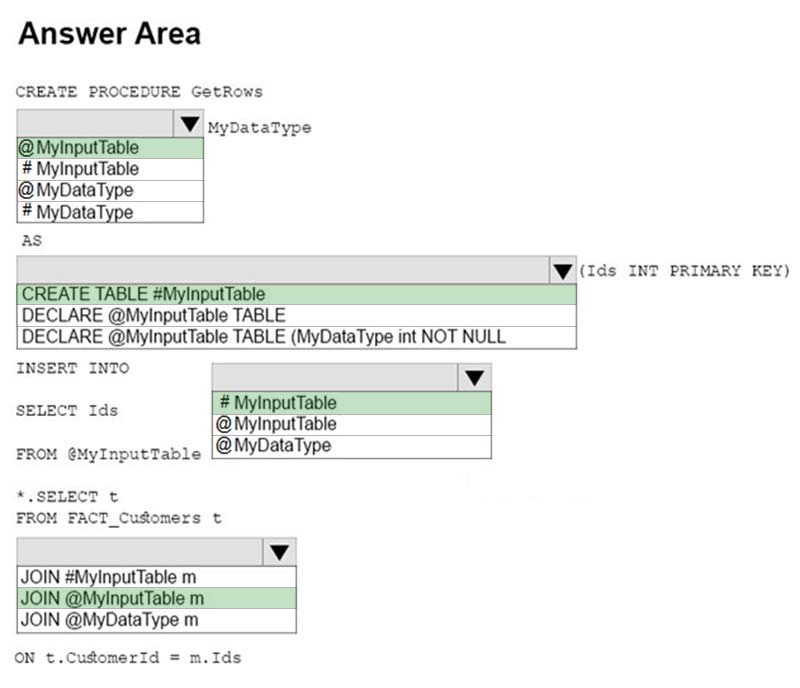Select JOIN #MyInputTable m option
Image resolution: width=800 pixels, height=688 pixels.
point(157,577)
